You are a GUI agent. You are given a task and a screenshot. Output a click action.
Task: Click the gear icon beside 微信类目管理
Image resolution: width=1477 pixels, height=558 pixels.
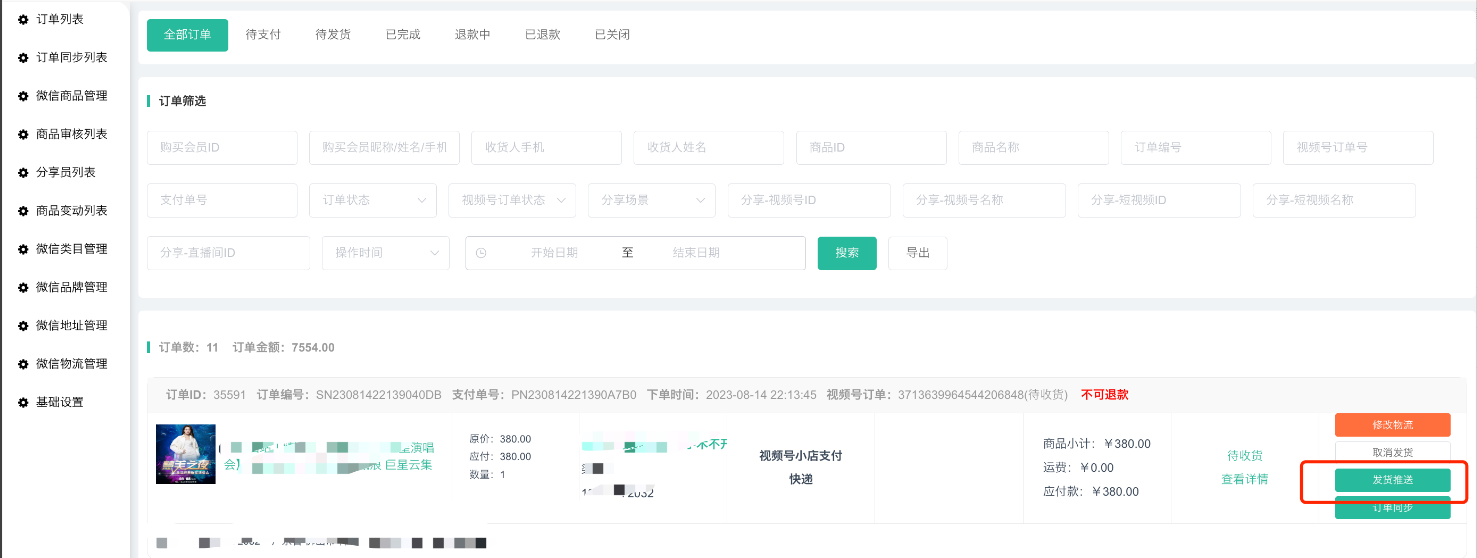pos(23,249)
